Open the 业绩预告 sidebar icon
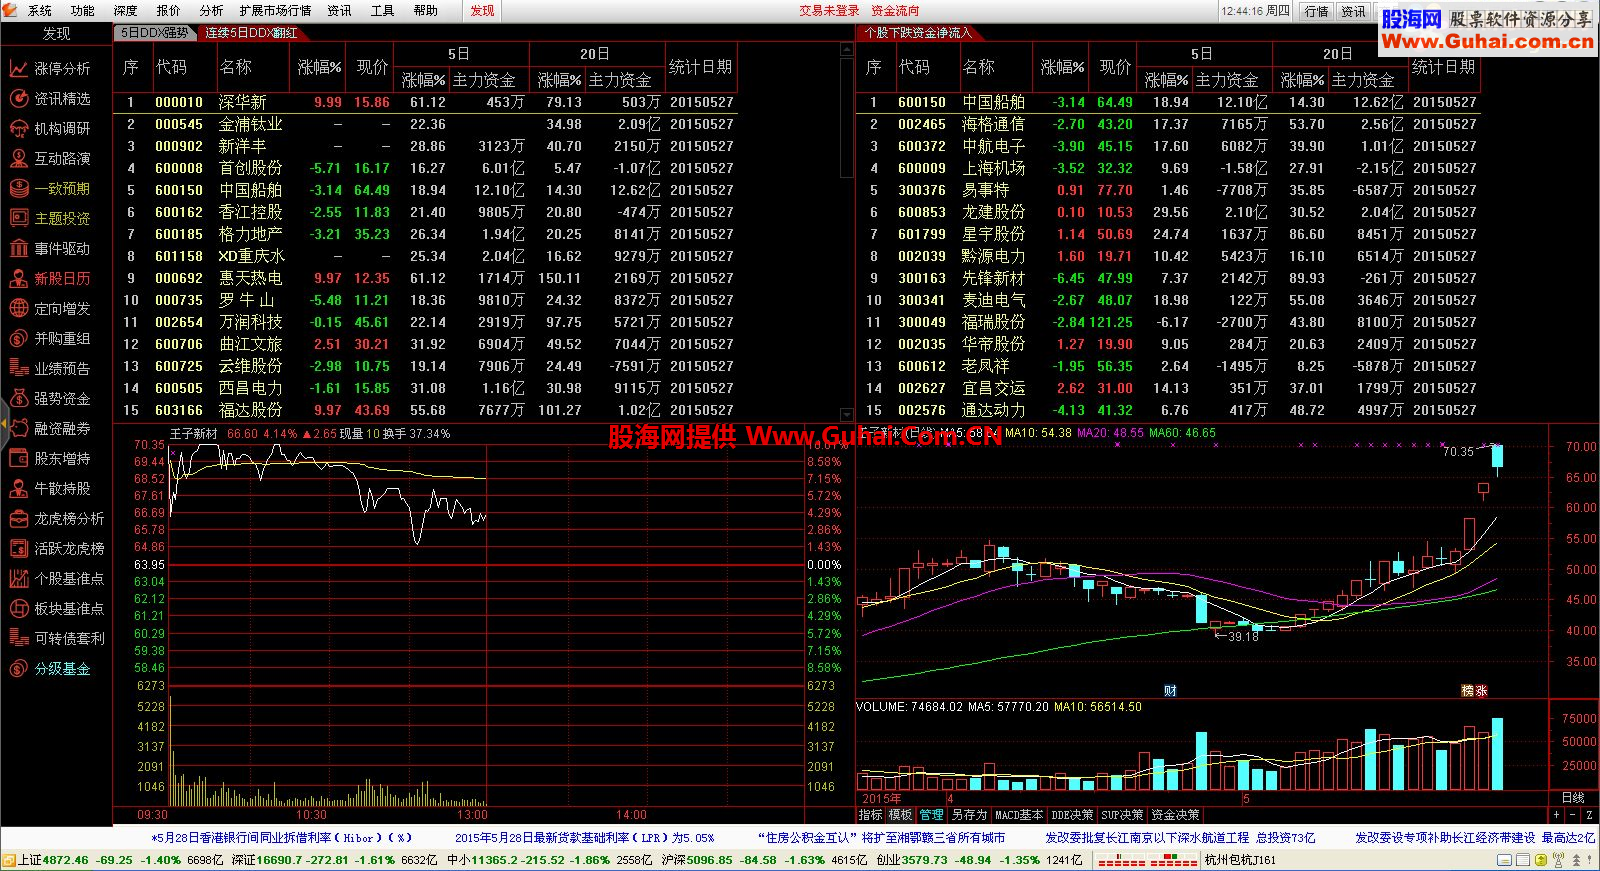Image resolution: width=1600 pixels, height=871 pixels. (x=18, y=368)
